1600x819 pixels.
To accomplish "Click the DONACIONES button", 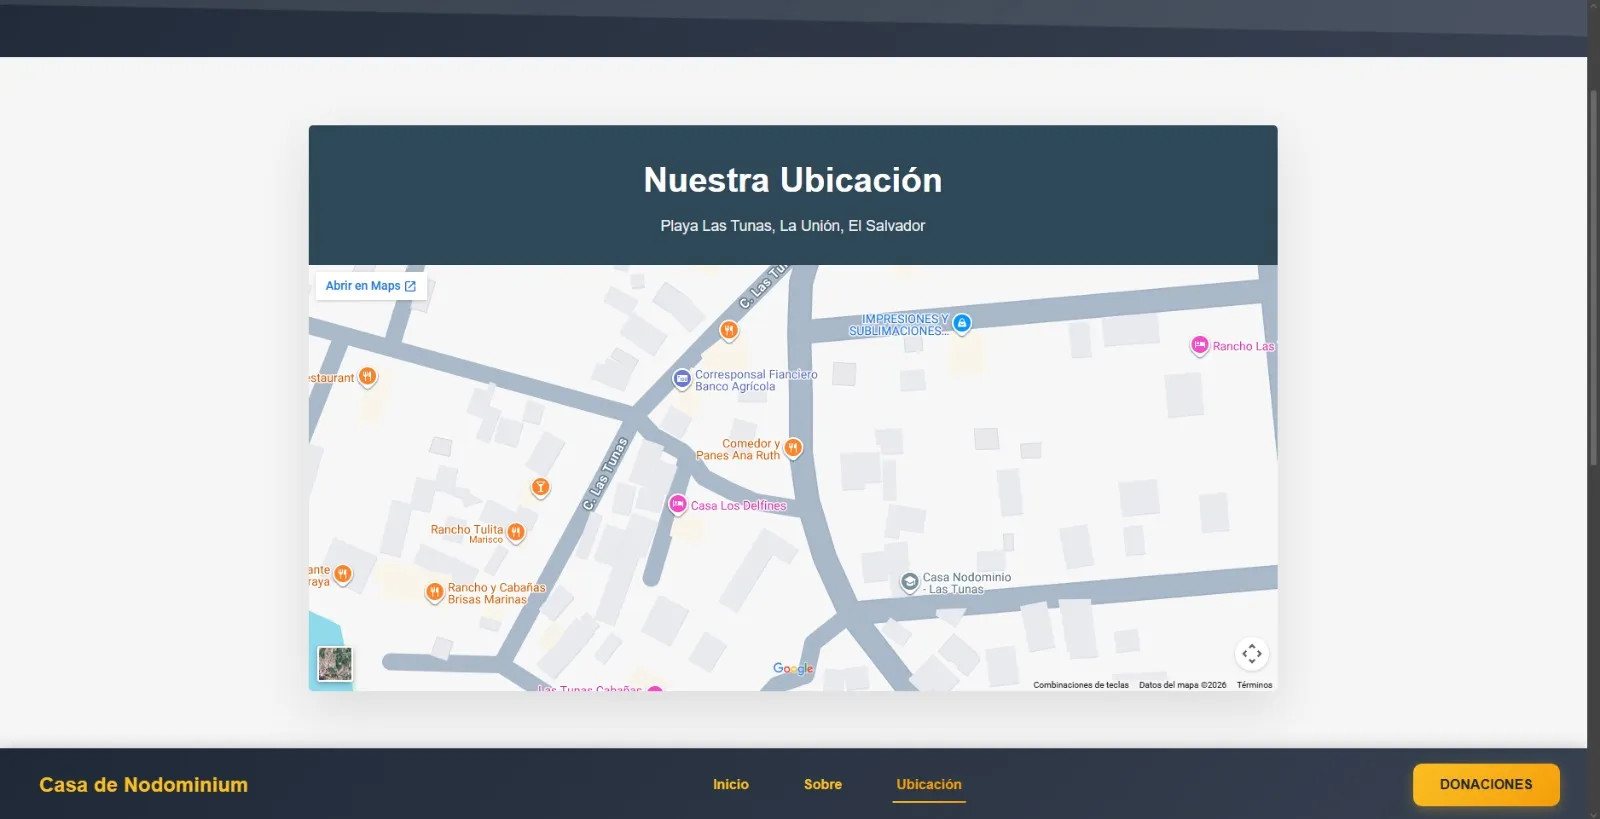I will coord(1486,784).
